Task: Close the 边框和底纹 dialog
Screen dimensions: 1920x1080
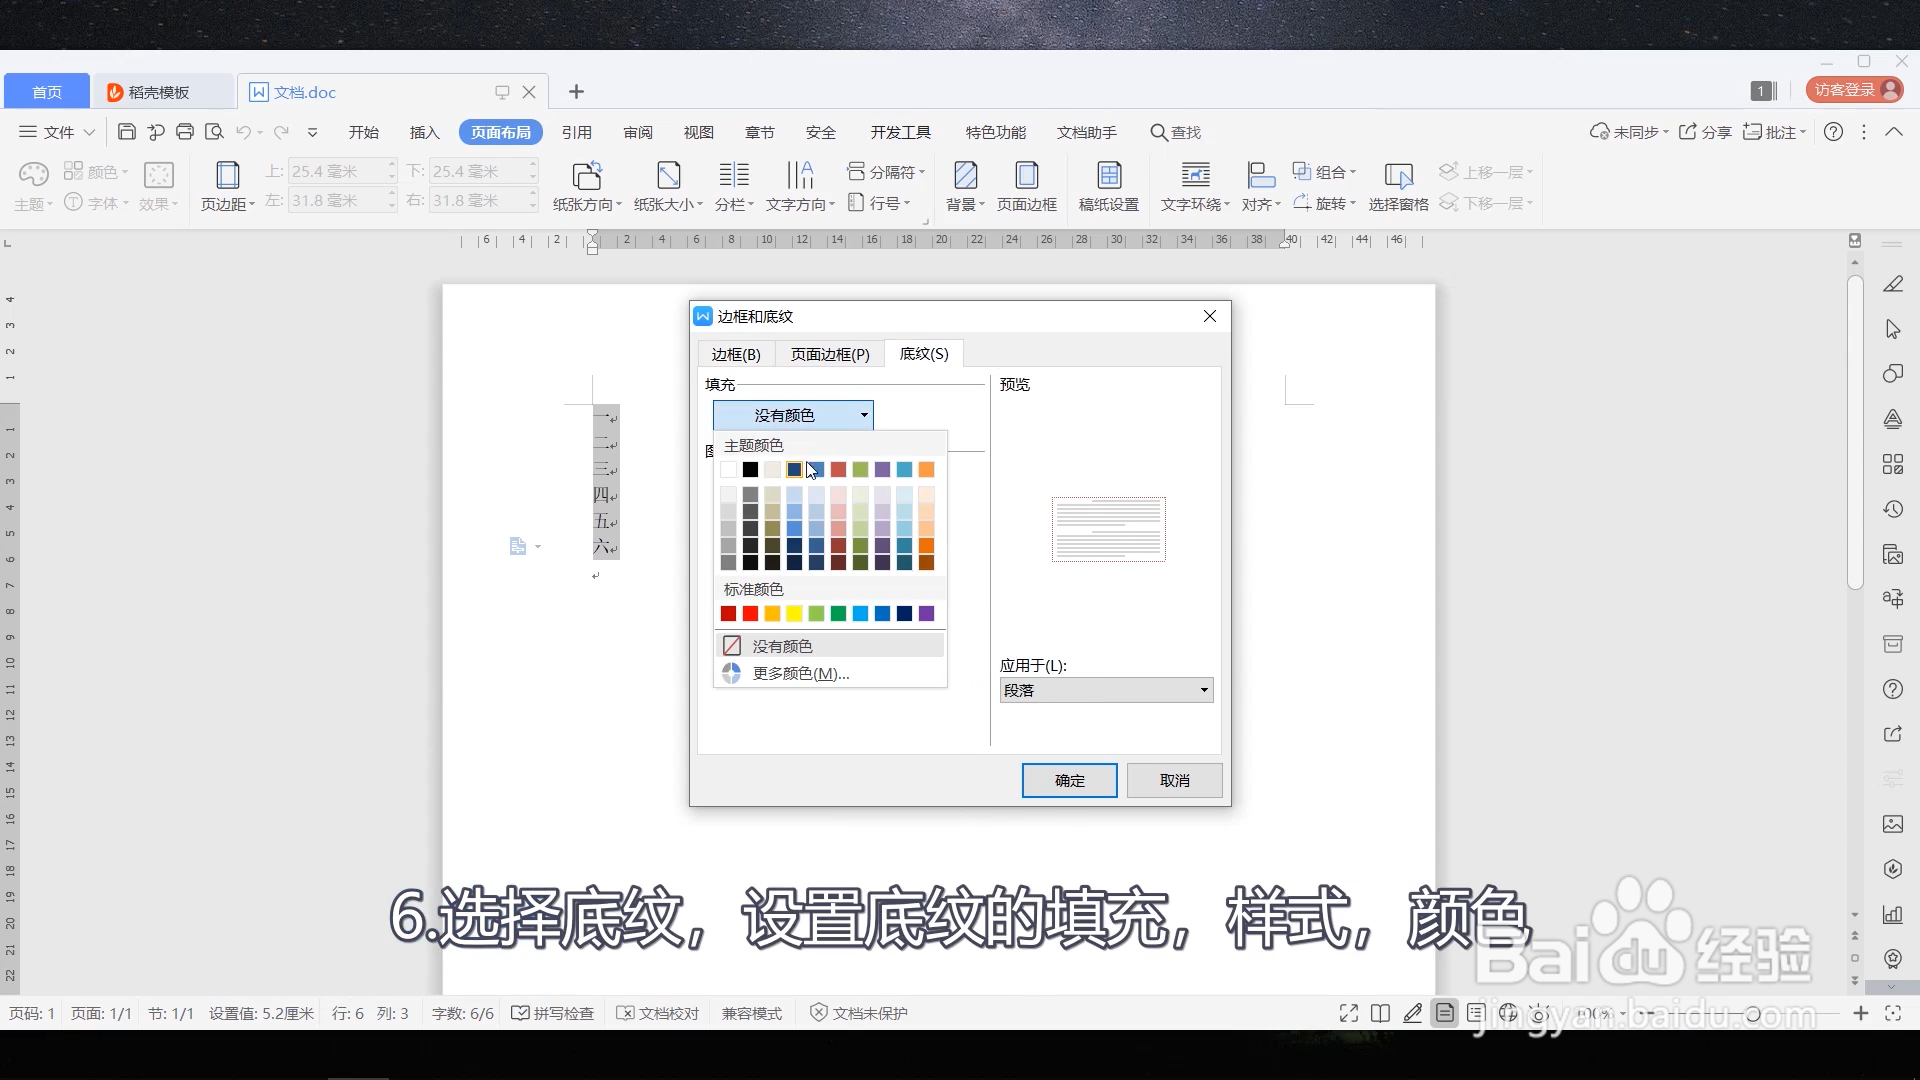Action: click(x=1210, y=316)
